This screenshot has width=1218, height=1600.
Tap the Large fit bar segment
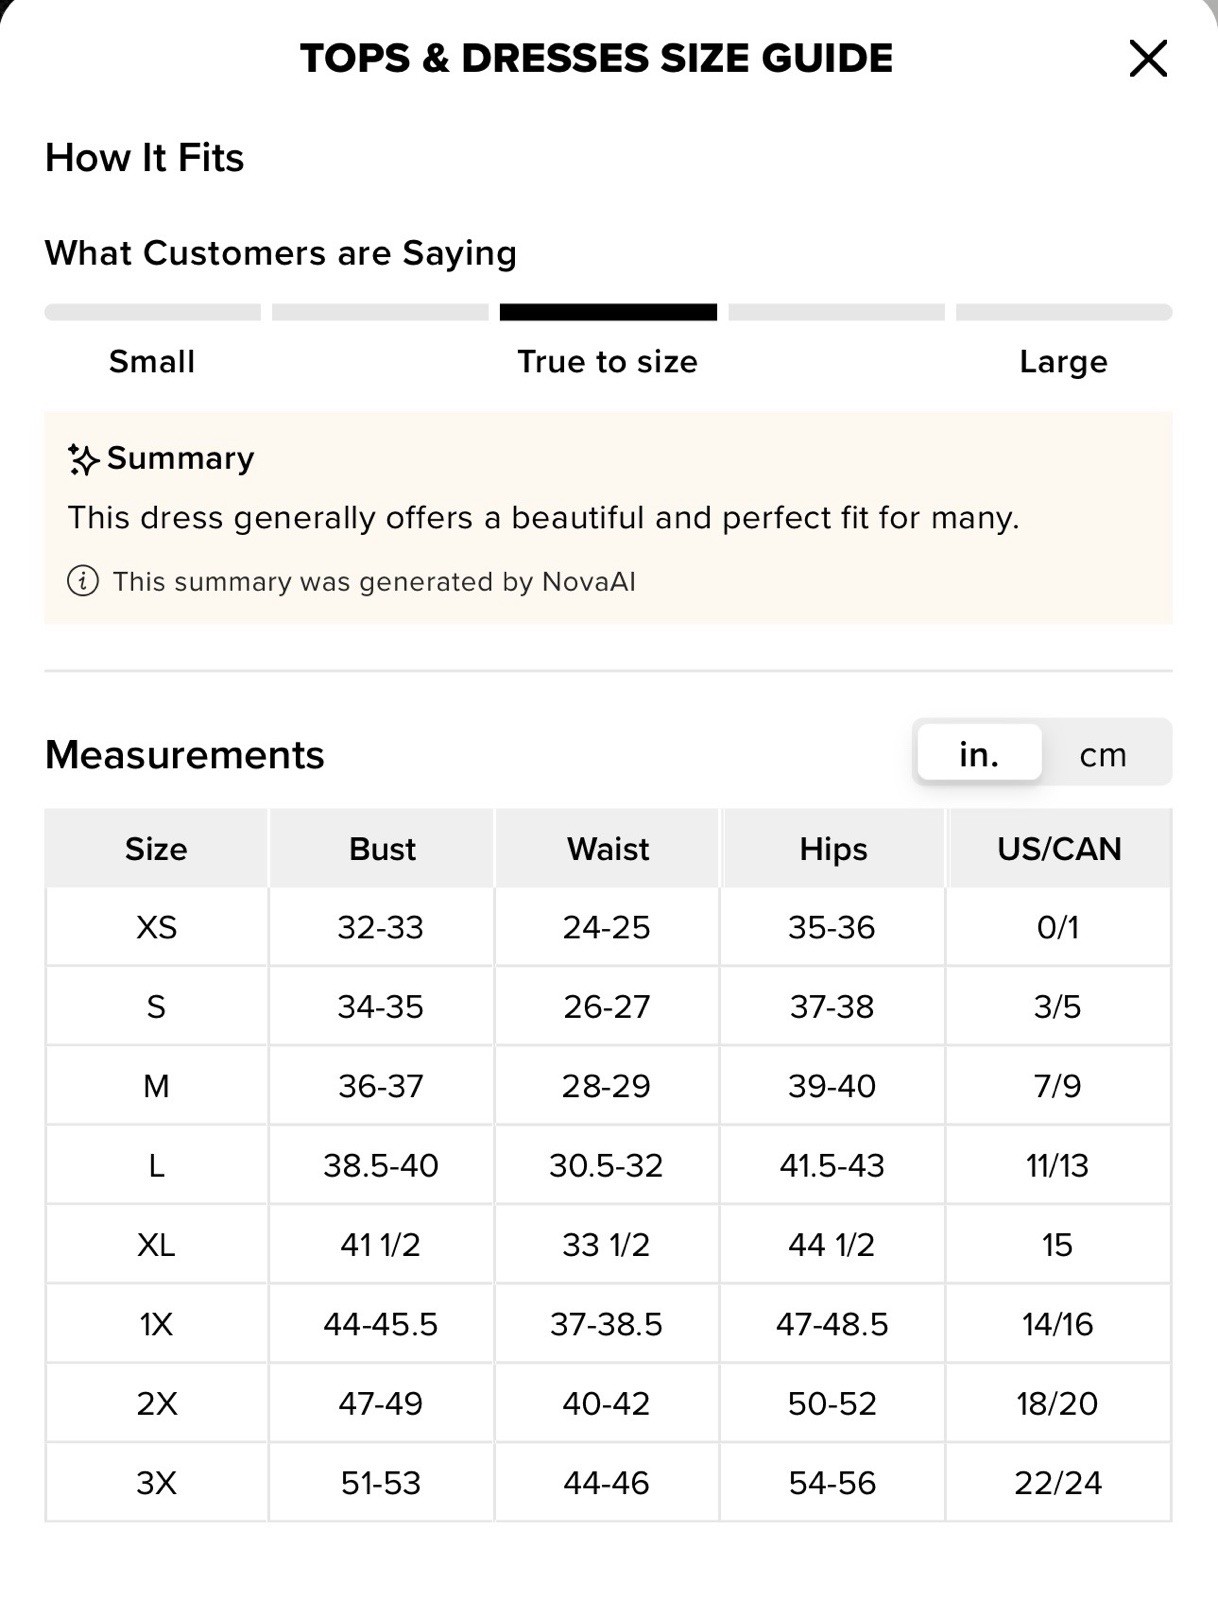click(x=1064, y=312)
